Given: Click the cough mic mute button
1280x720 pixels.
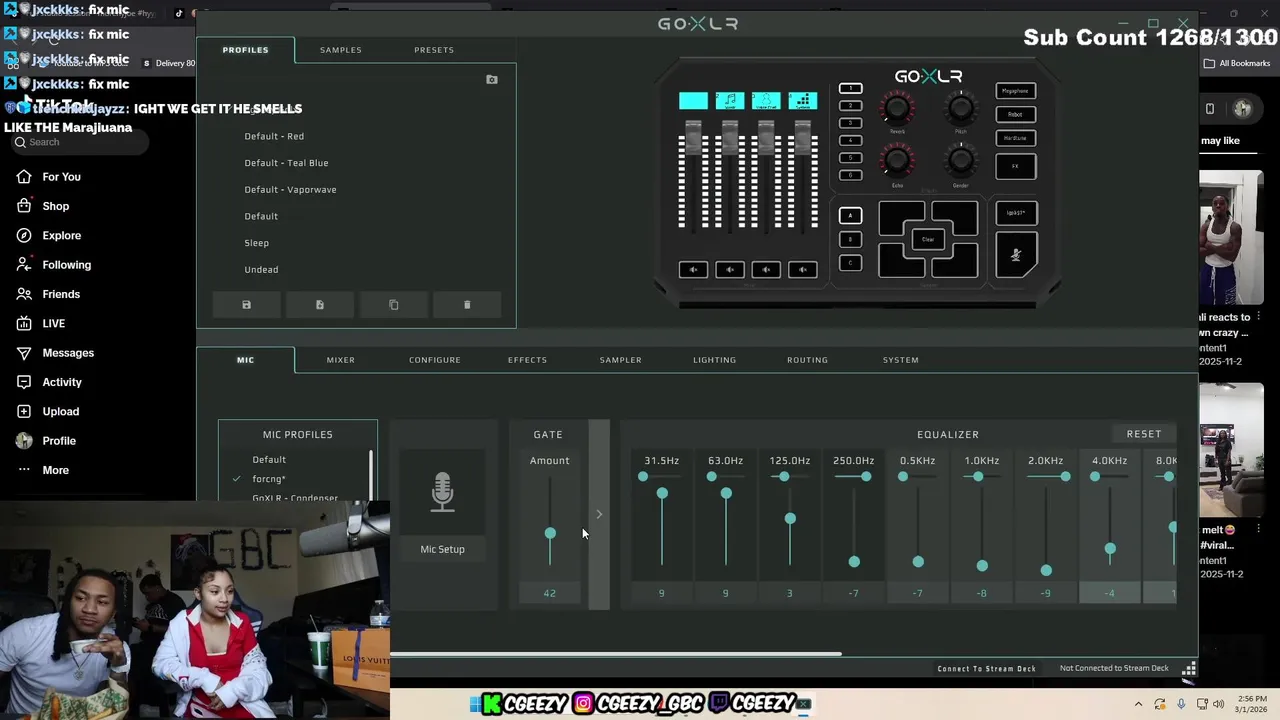Looking at the screenshot, I should click(x=1016, y=254).
